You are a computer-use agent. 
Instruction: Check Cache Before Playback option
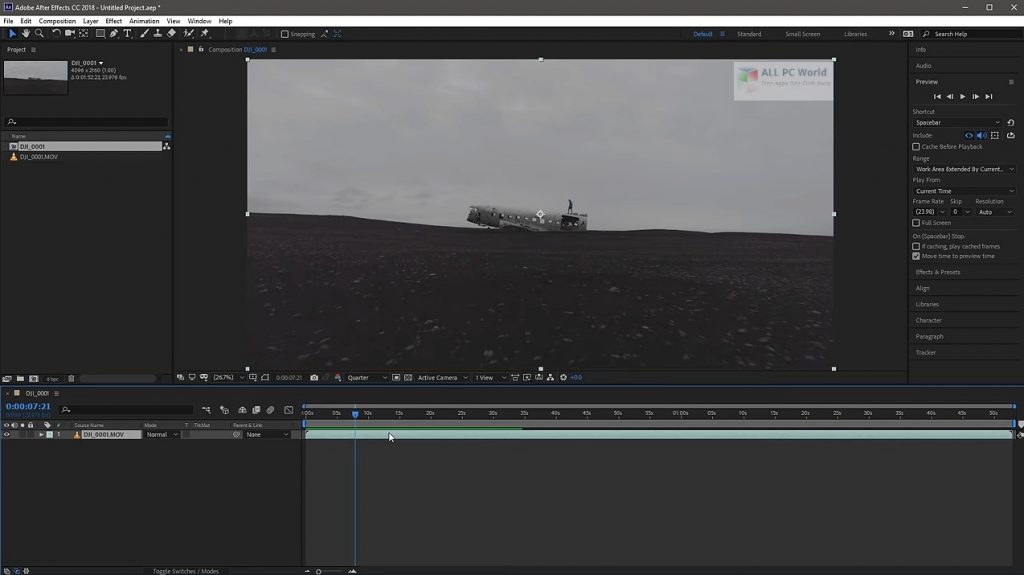point(916,147)
